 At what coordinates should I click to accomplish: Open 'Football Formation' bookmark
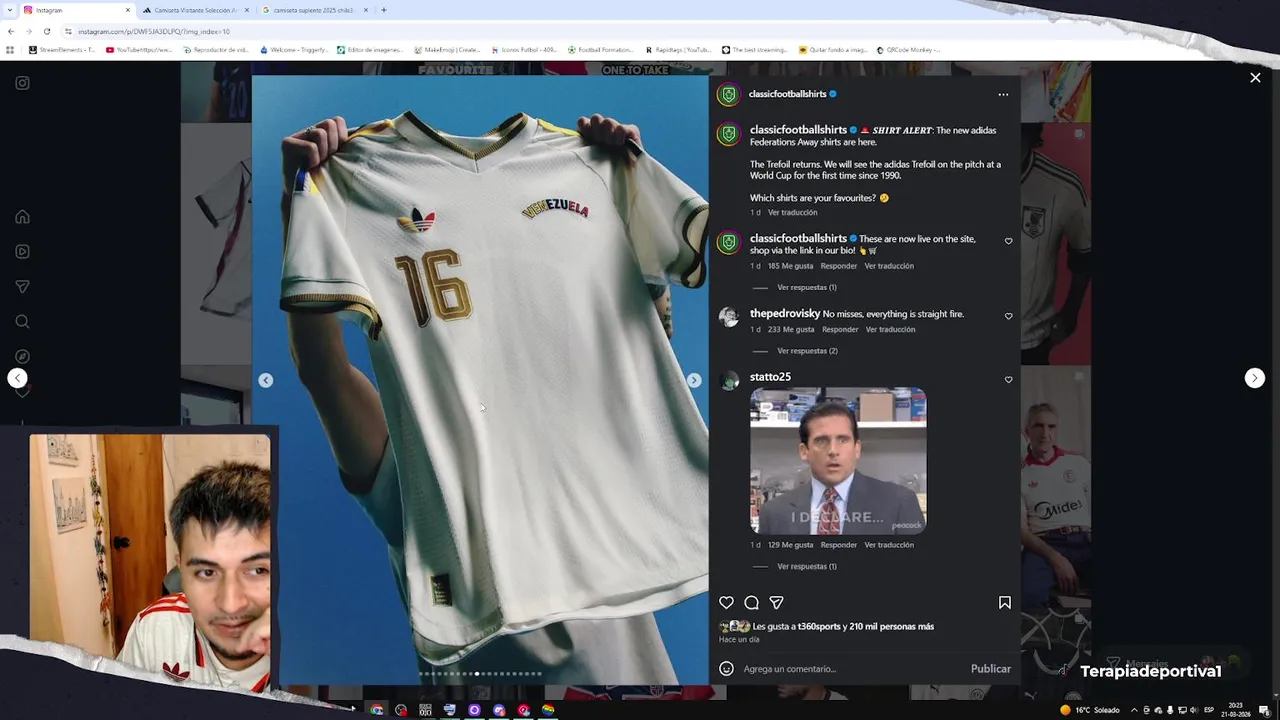(600, 49)
